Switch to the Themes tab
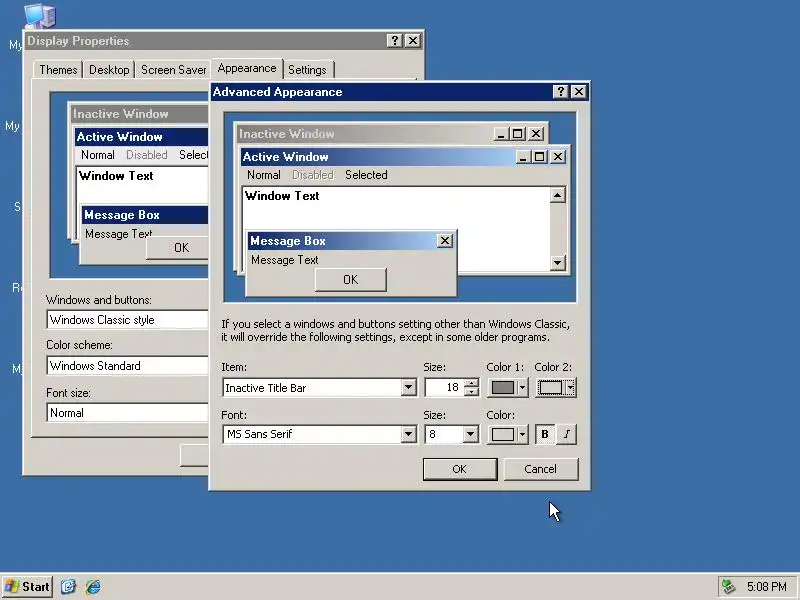Screen dimensions: 800x600 [58, 70]
